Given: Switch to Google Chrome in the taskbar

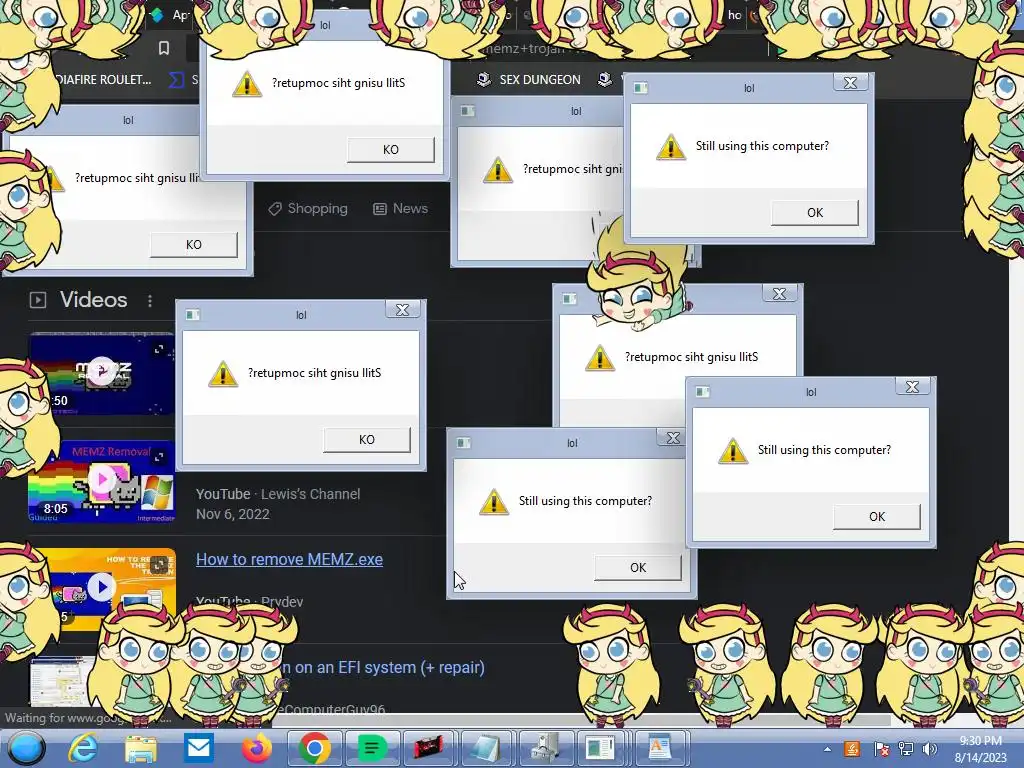Looking at the screenshot, I should (x=314, y=748).
